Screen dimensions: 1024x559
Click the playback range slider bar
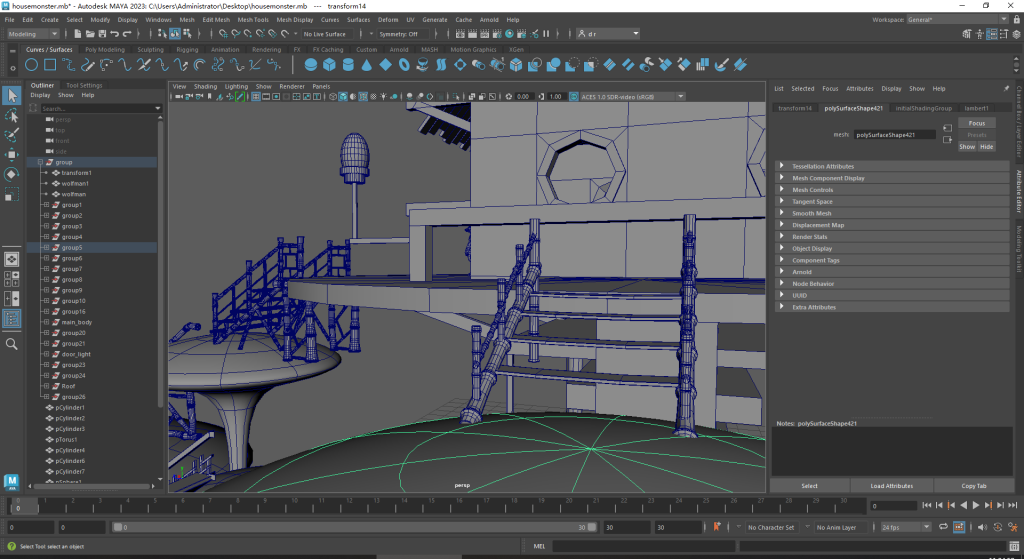pyautogui.click(x=355, y=527)
